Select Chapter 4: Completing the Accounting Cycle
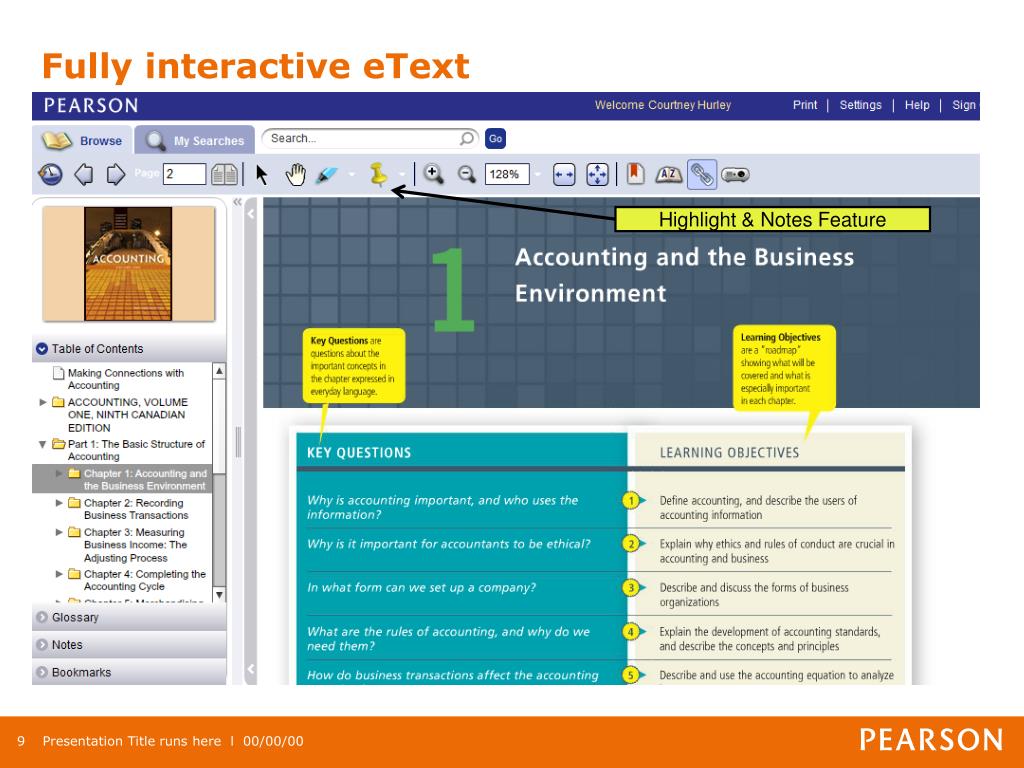1024x768 pixels. coord(144,580)
